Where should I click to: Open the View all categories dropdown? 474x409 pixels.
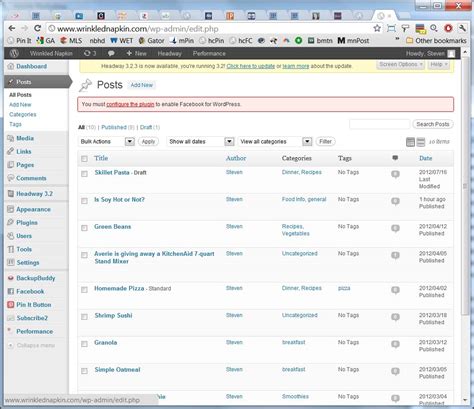275,142
